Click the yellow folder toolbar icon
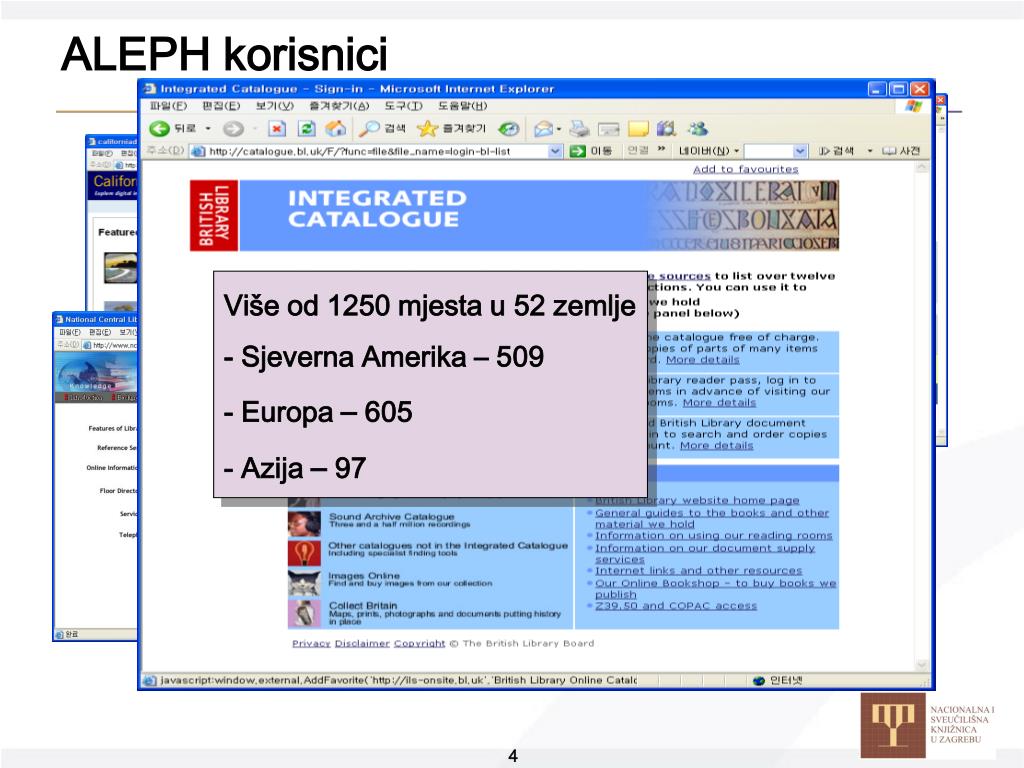The height and width of the screenshot is (768, 1024). 638,129
